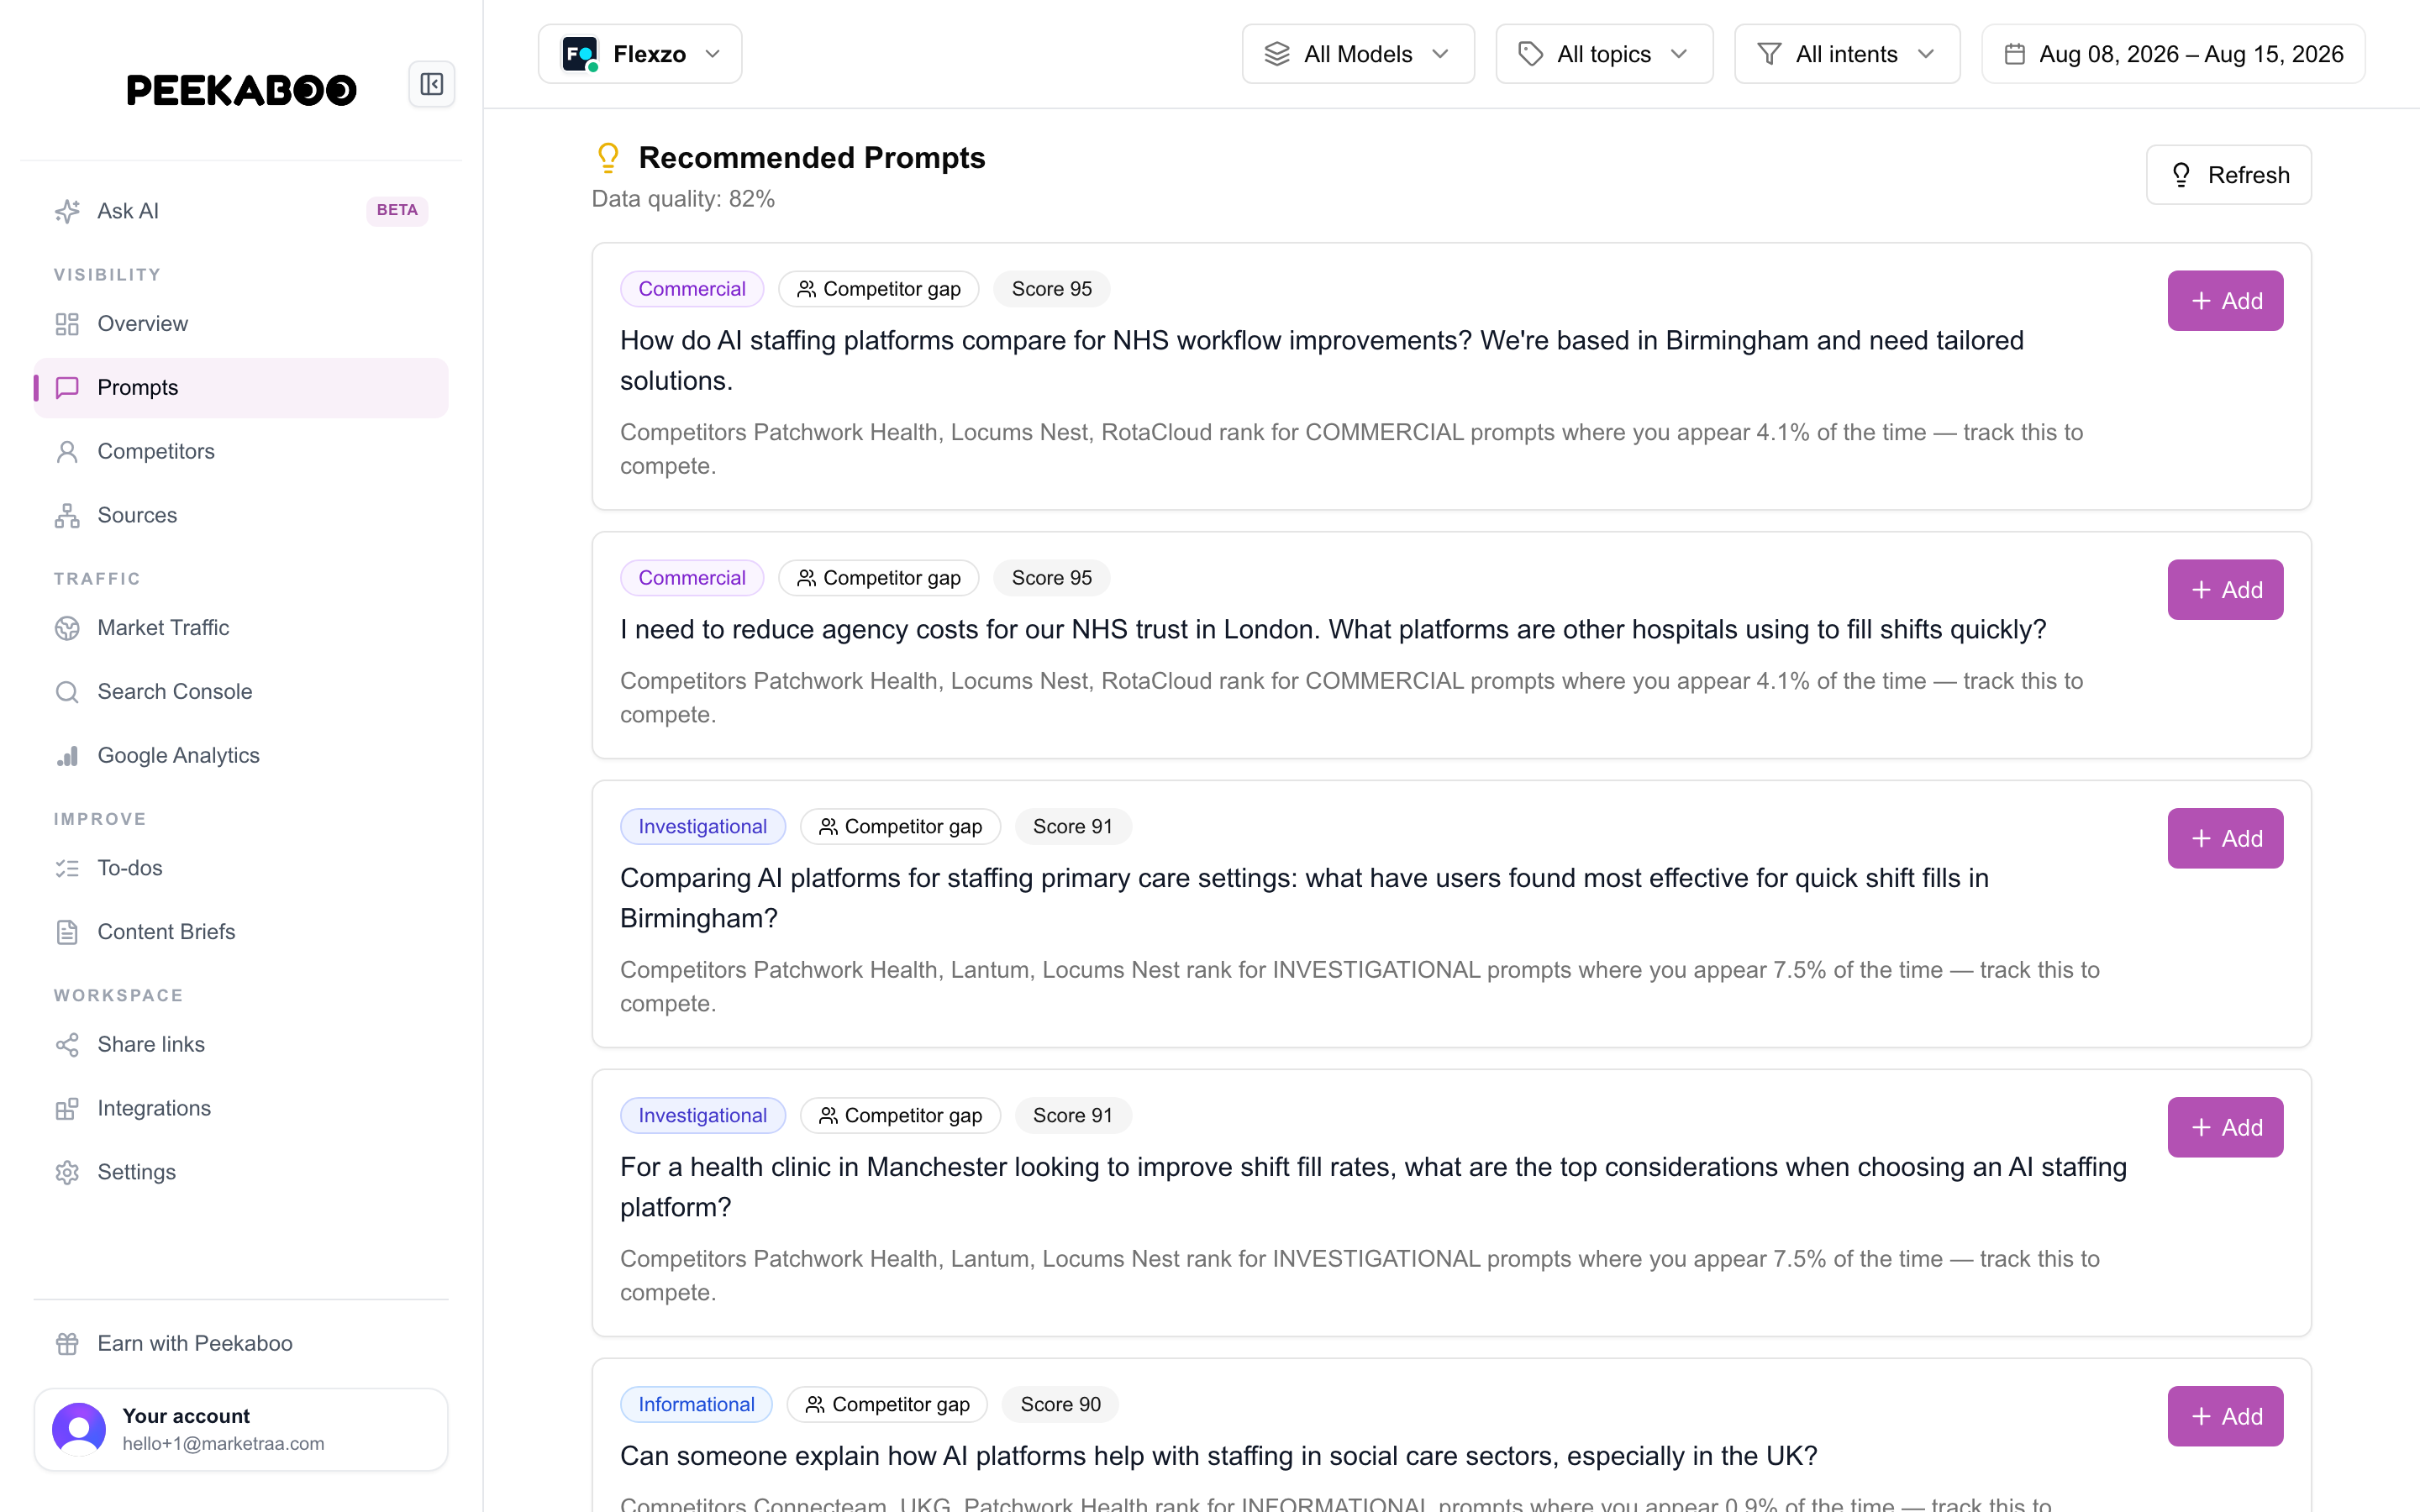
Task: Click the lightbulb icon beside Recommended Prompts
Action: [608, 158]
